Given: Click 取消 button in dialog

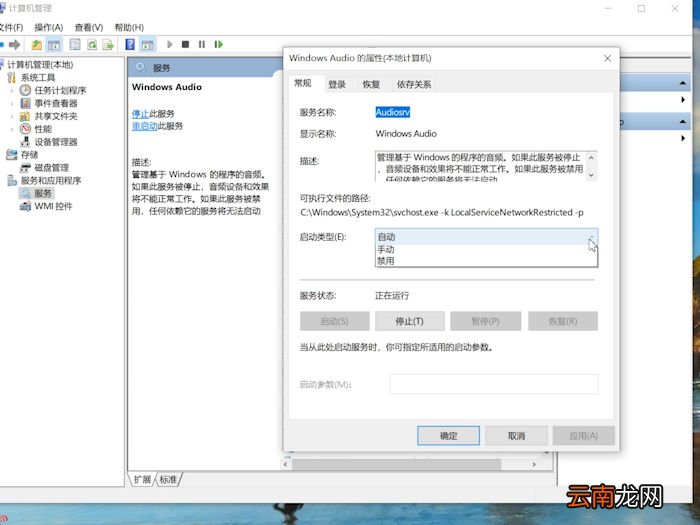Looking at the screenshot, I should point(516,436).
